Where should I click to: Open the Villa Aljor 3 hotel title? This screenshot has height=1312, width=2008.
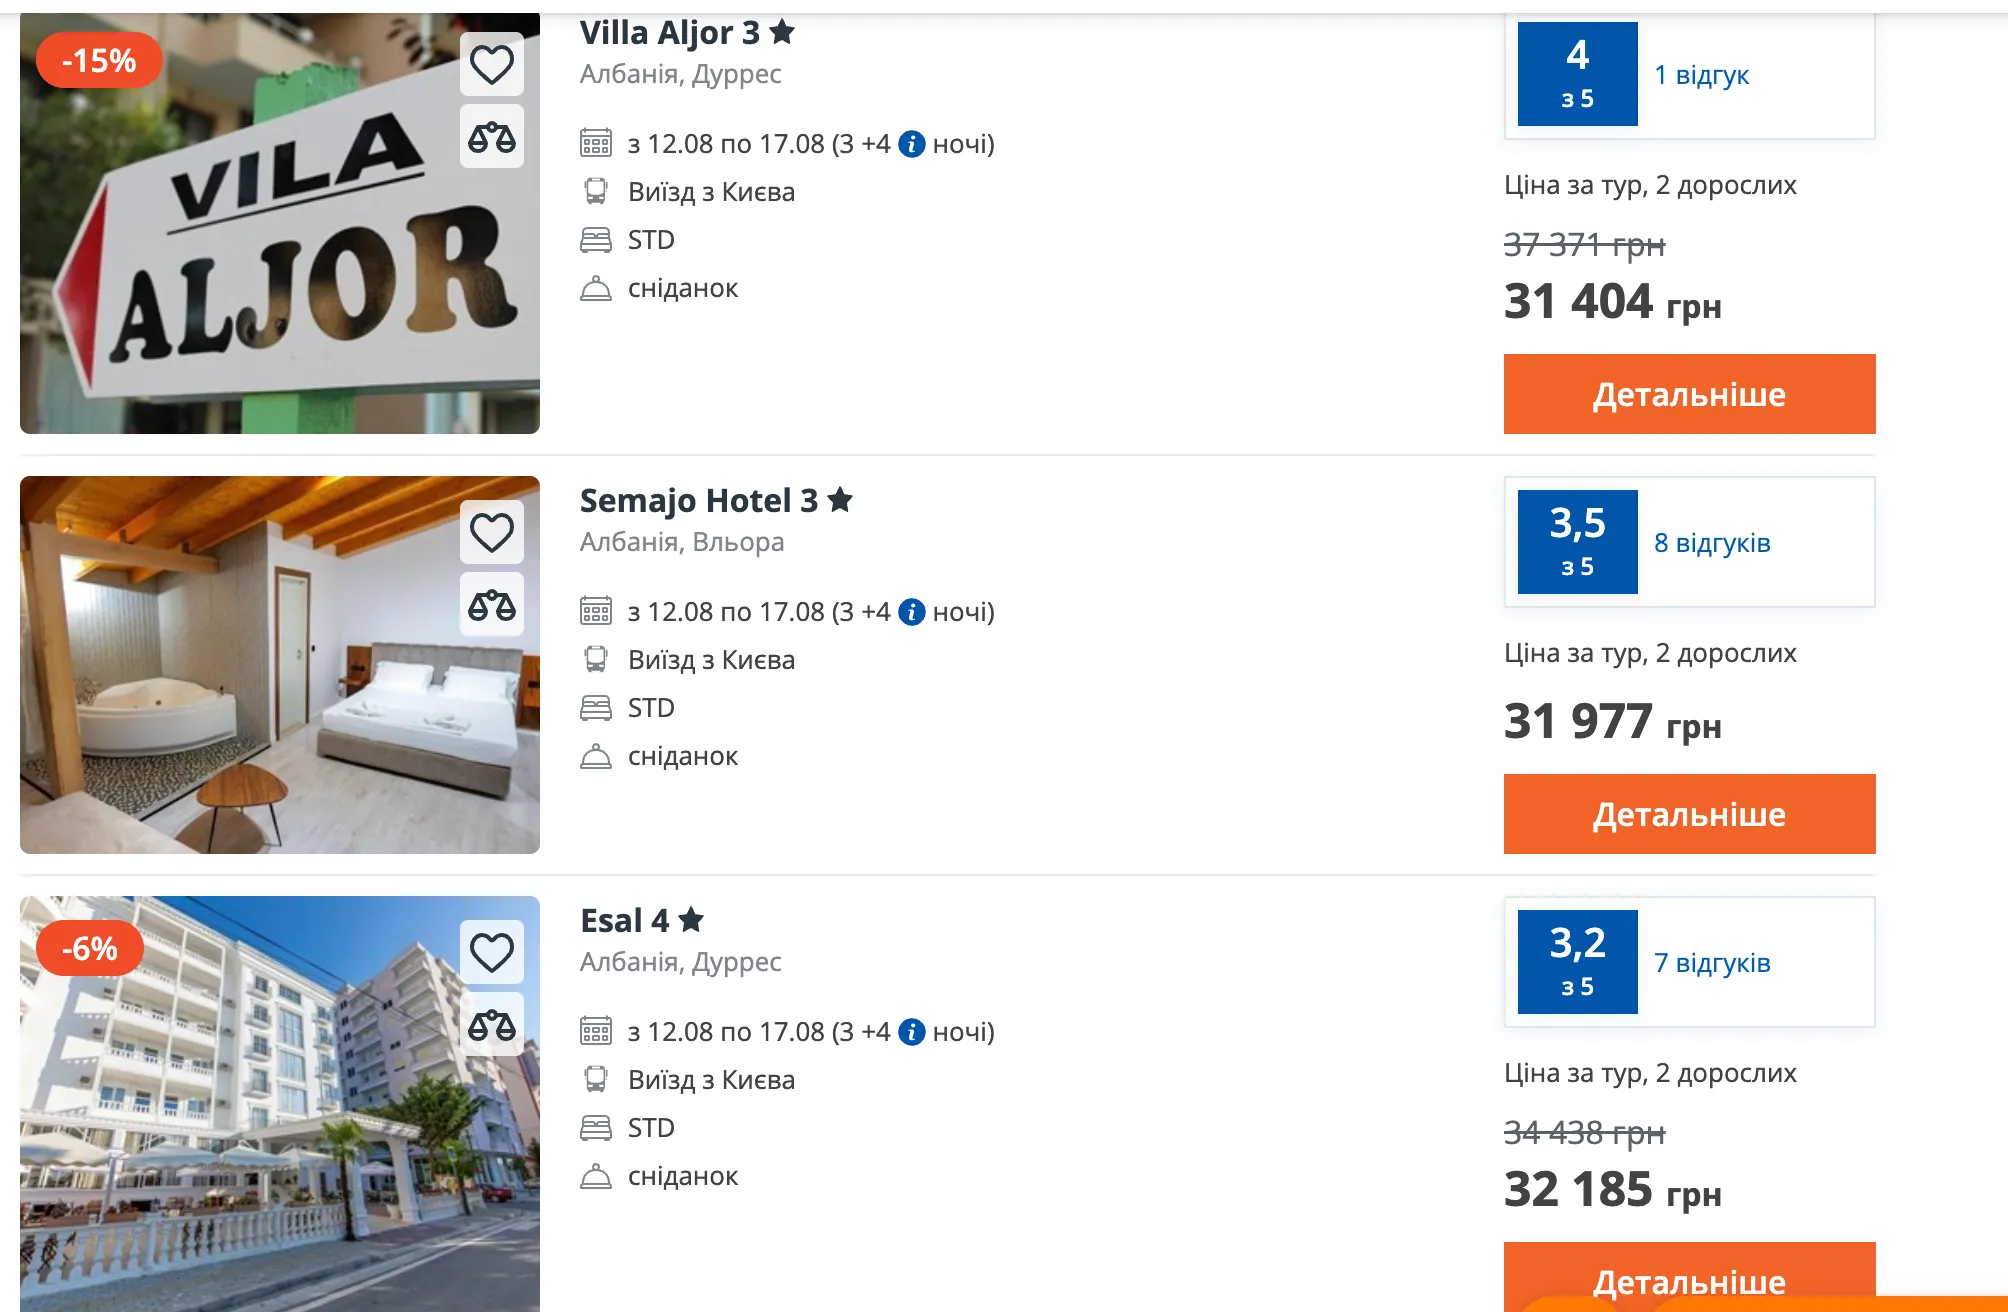click(x=687, y=33)
